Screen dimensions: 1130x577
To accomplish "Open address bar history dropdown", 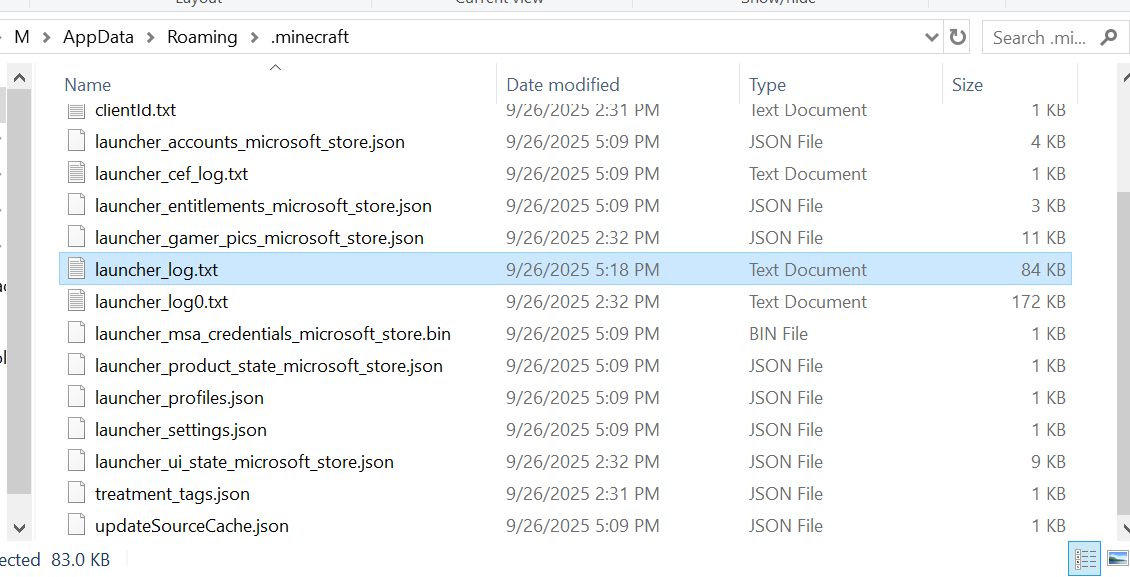I will (x=931, y=37).
